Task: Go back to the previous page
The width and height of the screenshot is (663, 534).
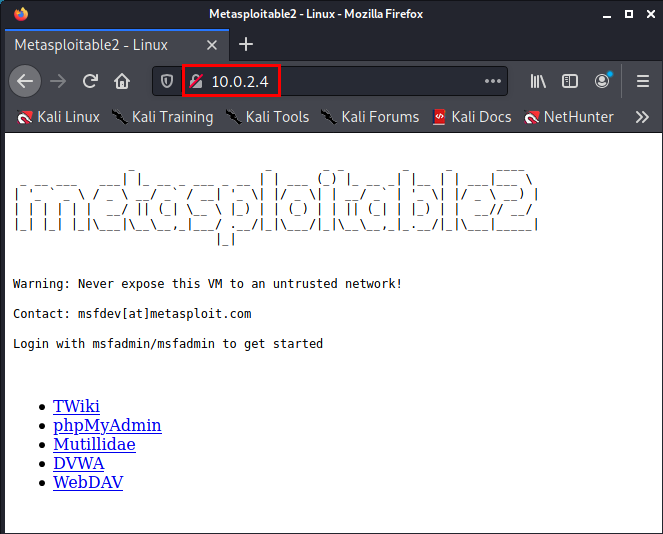Action: tap(25, 81)
